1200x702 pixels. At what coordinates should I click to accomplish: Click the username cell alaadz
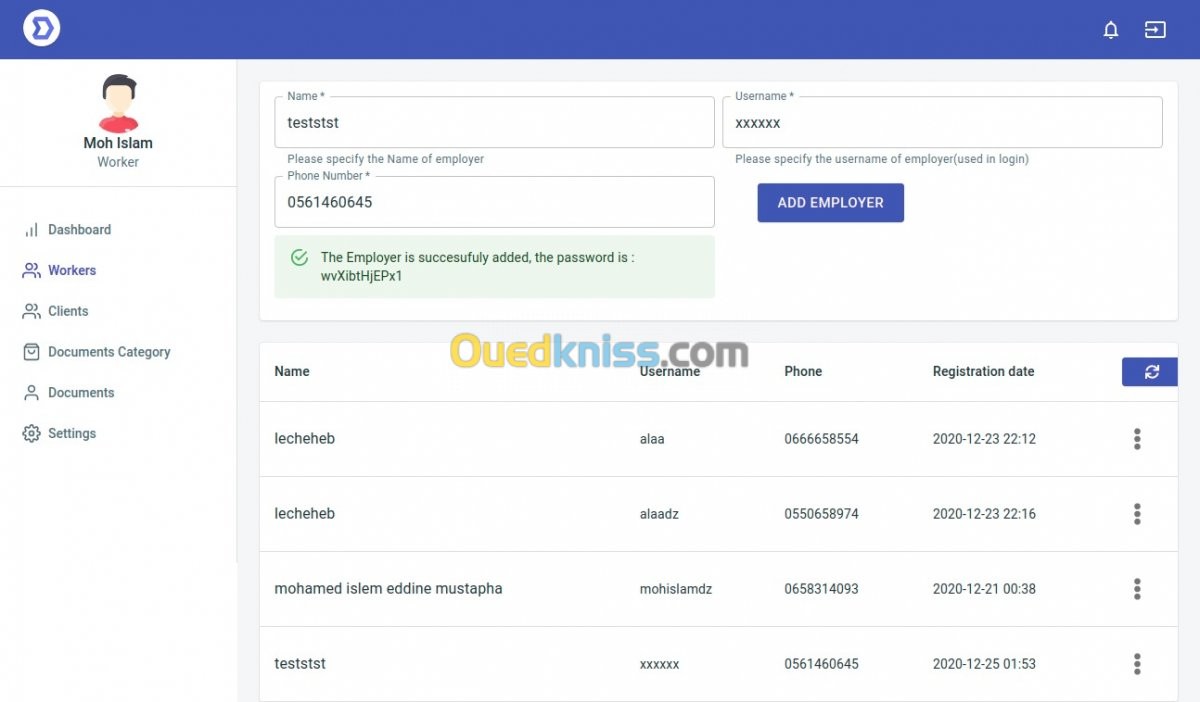click(x=659, y=514)
